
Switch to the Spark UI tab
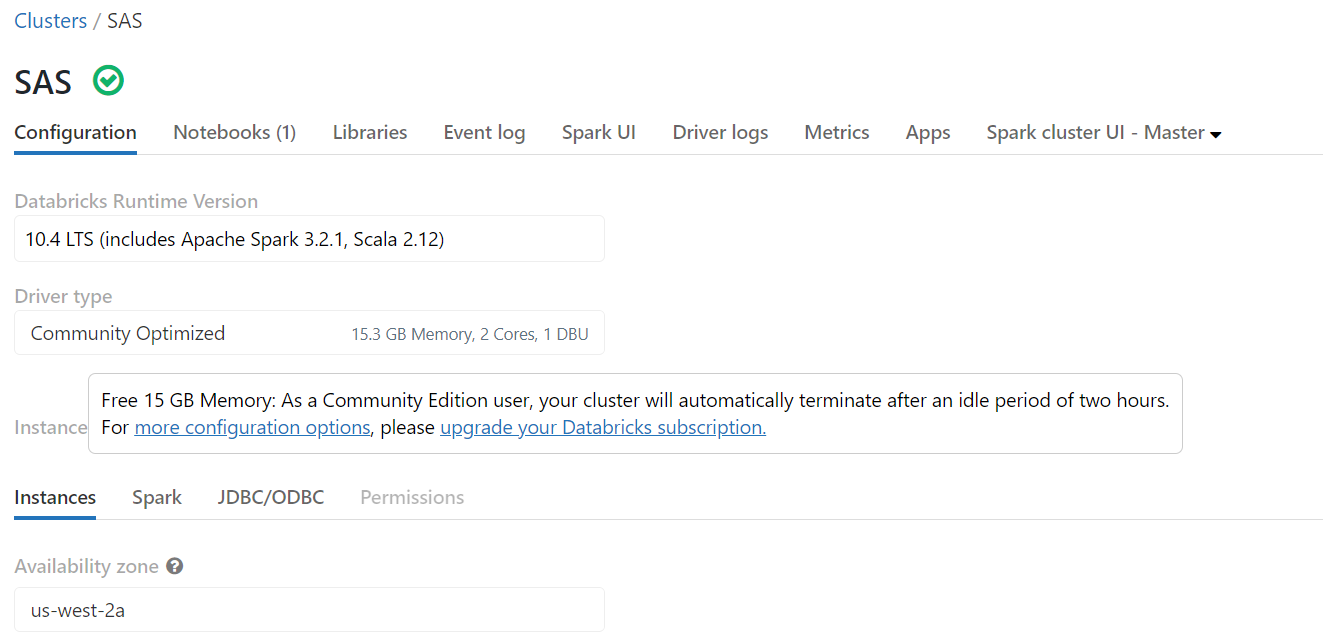point(598,132)
